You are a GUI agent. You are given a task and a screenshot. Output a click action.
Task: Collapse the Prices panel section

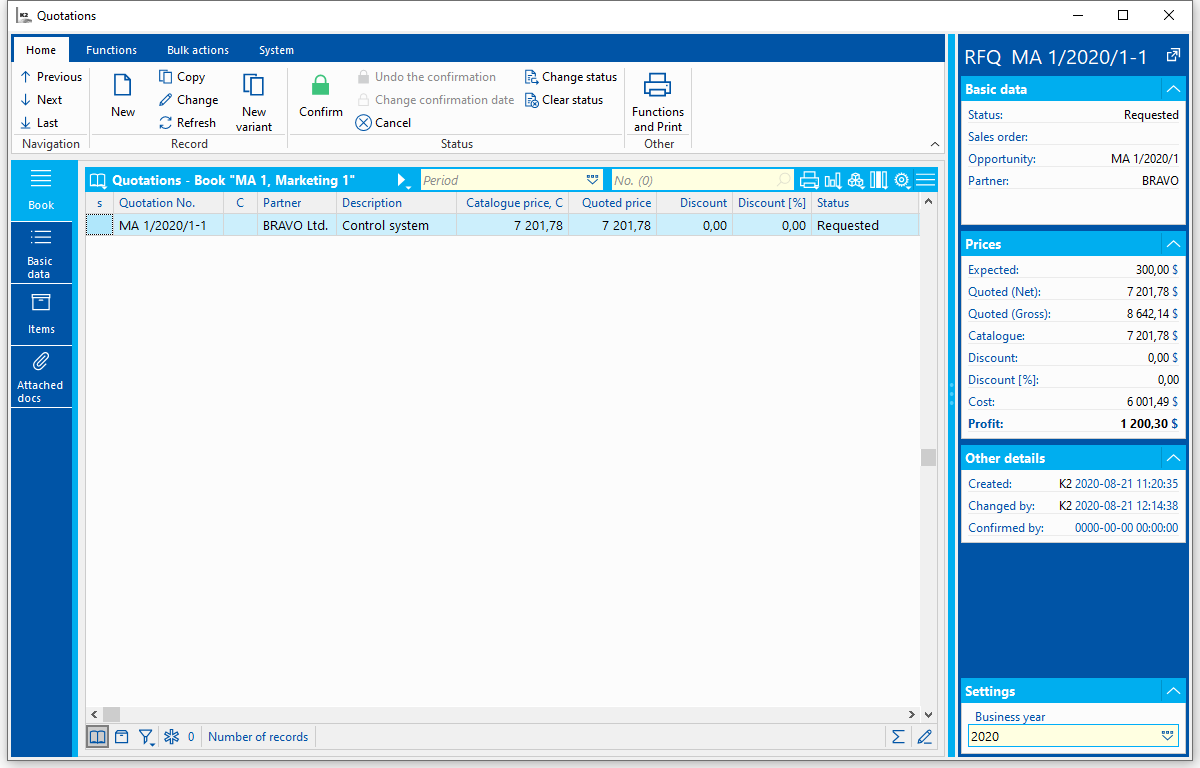pos(1172,244)
